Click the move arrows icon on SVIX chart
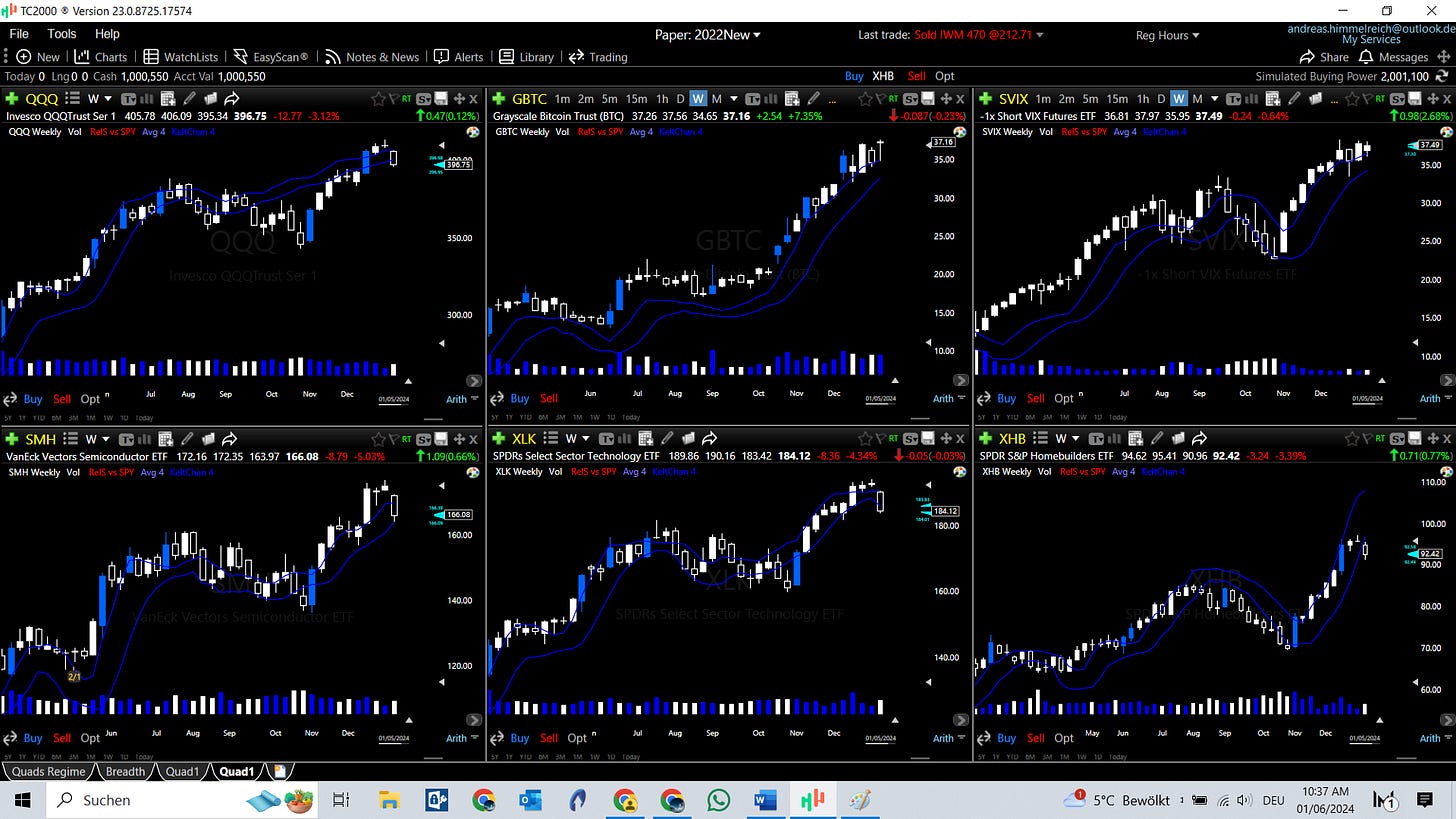Viewport: 1456px width, 819px height. point(1432,99)
